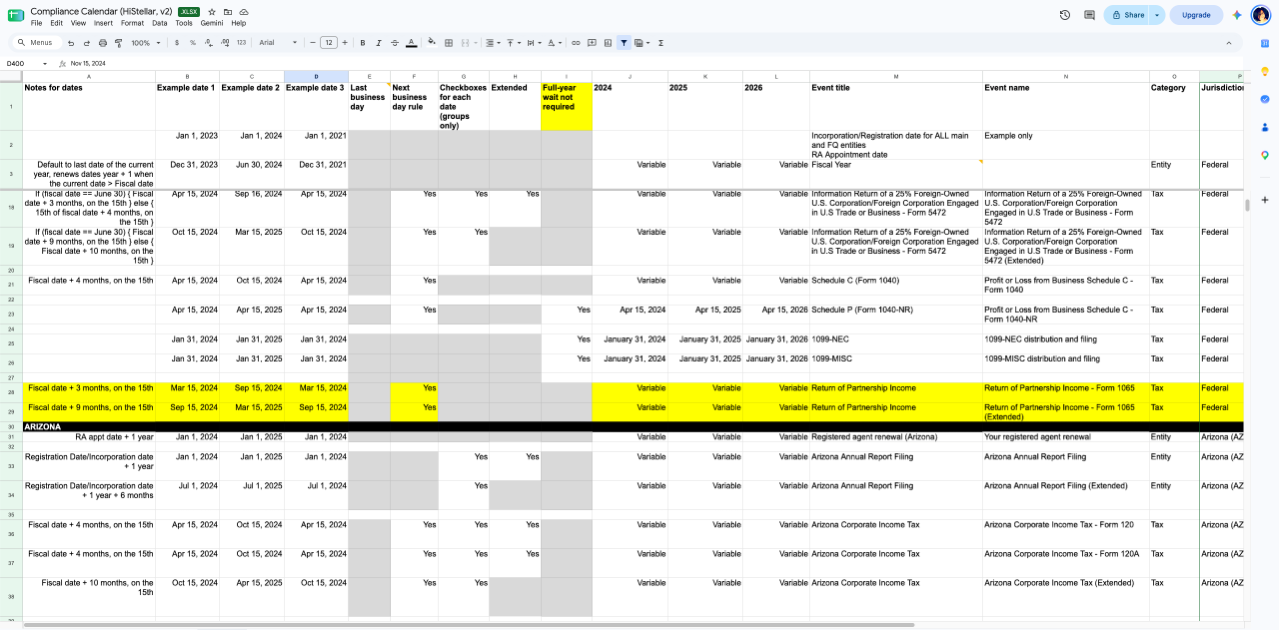Open the Sheets home icon
The height and width of the screenshot is (630, 1279).
click(x=15, y=15)
